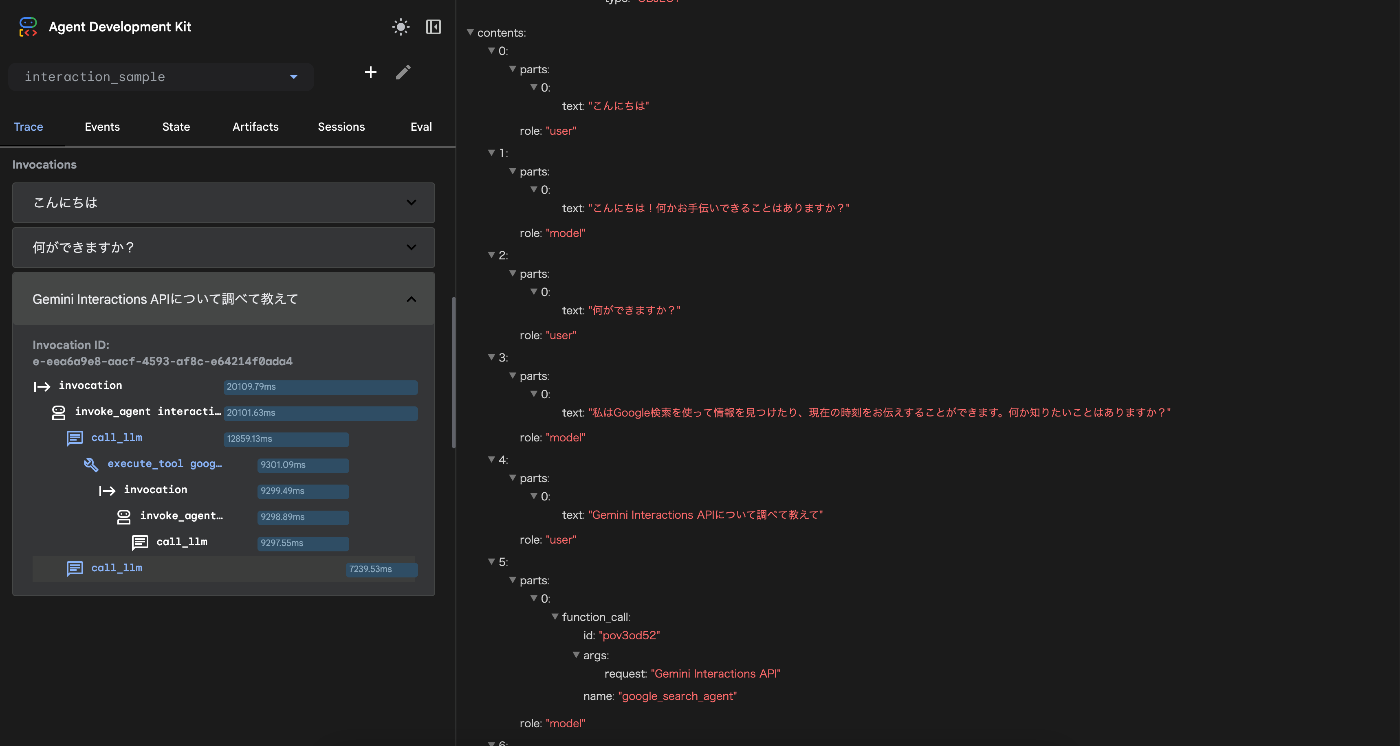Click the Invocation ID value e-eea6a9e8-aacf-4593…
Image resolution: width=1400 pixels, height=746 pixels.
(x=163, y=361)
